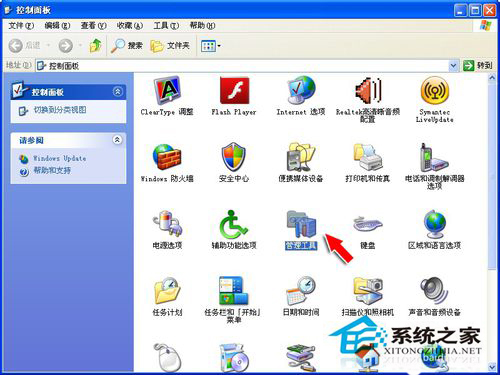The width and height of the screenshot is (500, 375).
Task: Click the forward arrow toolbar button
Action: [x=66, y=46]
